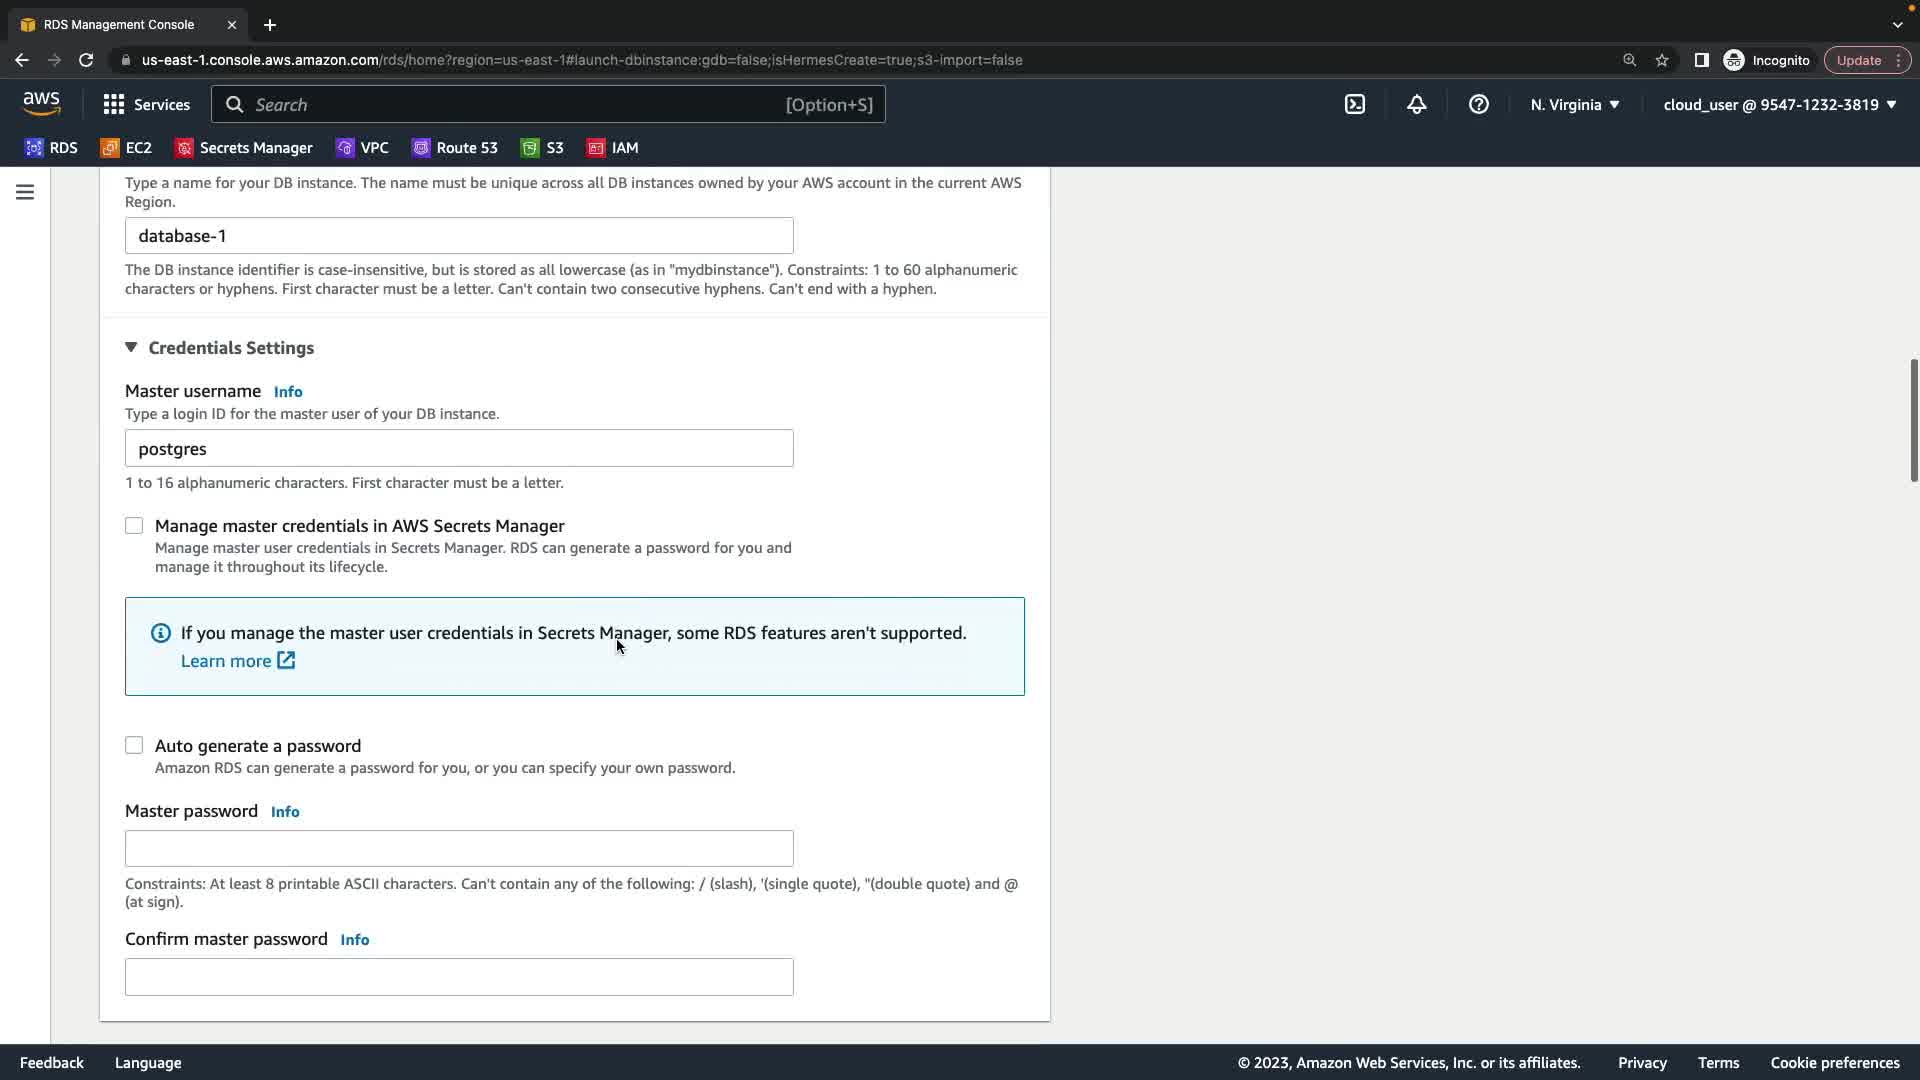Open the Services grid menu

pyautogui.click(x=146, y=104)
